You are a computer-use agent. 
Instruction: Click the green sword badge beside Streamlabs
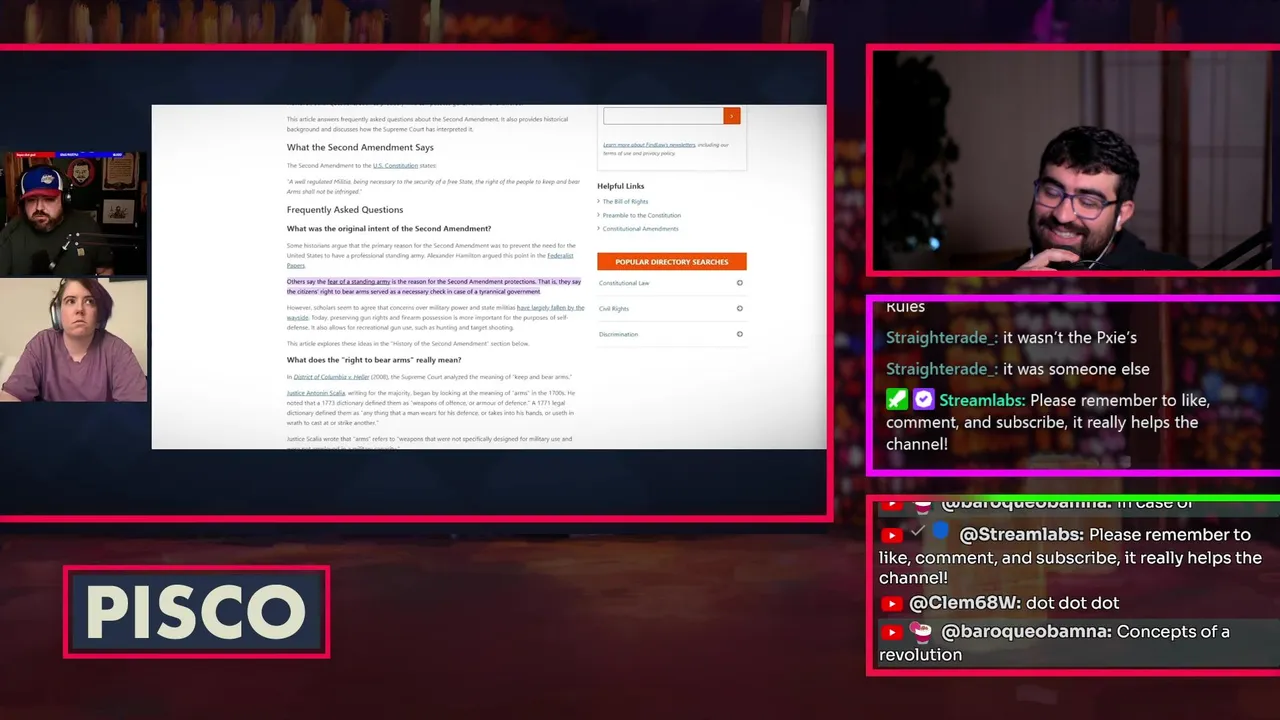pyautogui.click(x=897, y=400)
